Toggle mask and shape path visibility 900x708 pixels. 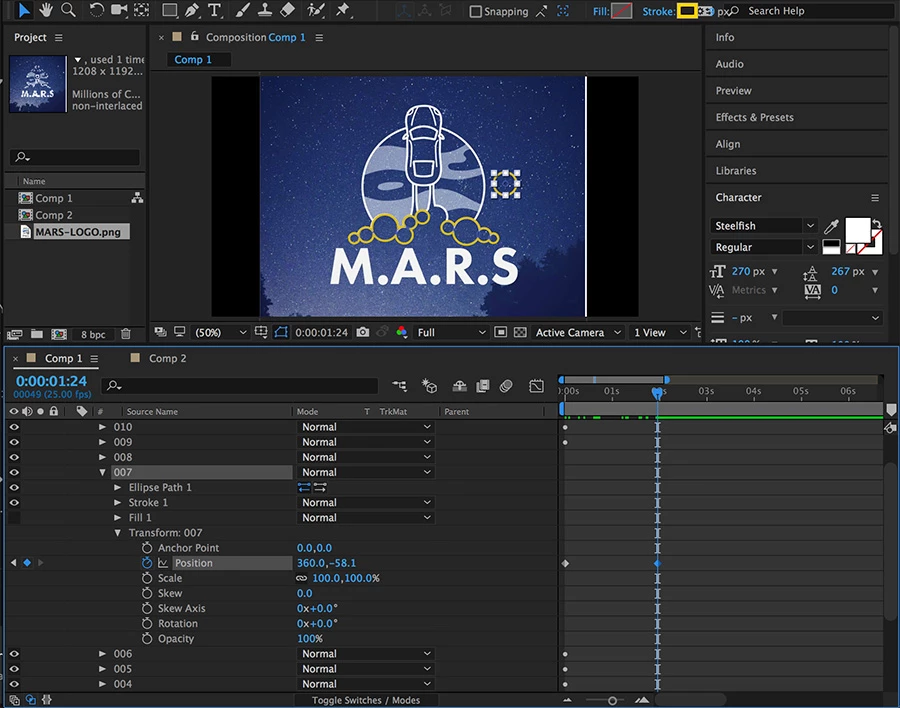click(x=281, y=332)
